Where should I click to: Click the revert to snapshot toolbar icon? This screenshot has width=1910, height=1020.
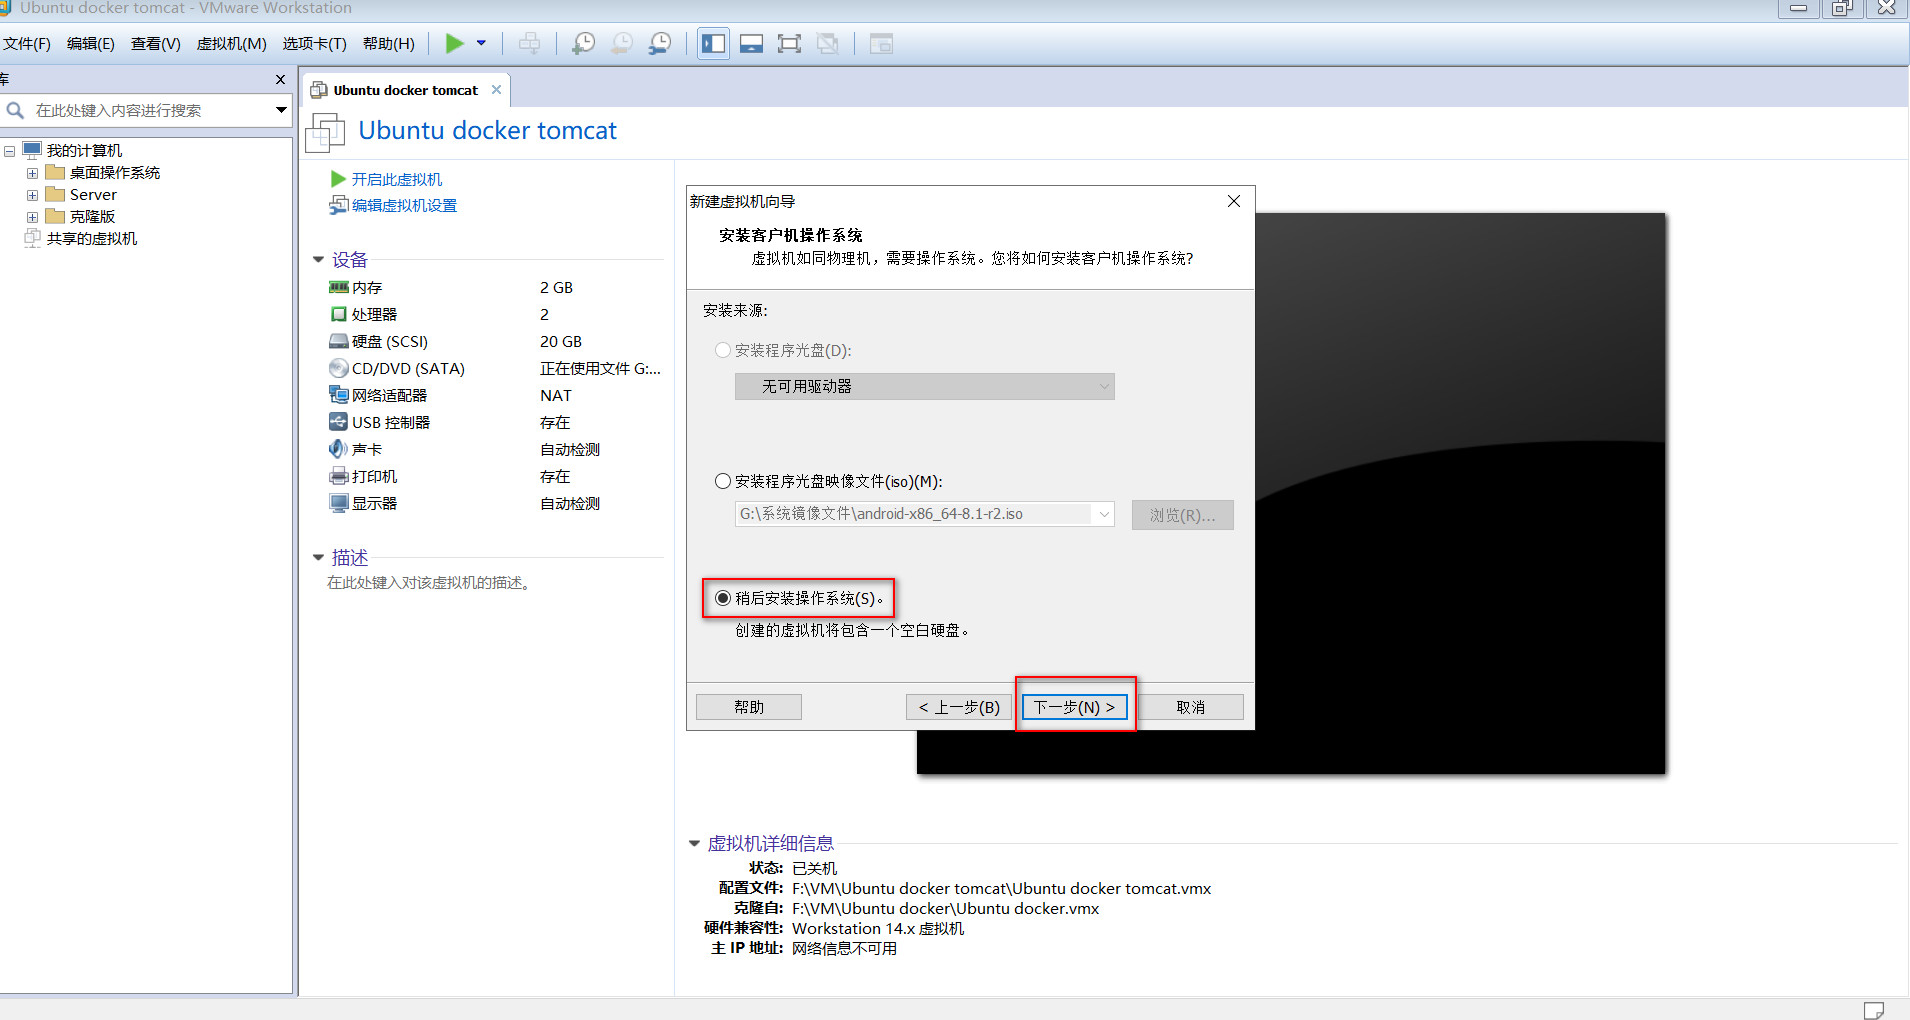(x=622, y=43)
